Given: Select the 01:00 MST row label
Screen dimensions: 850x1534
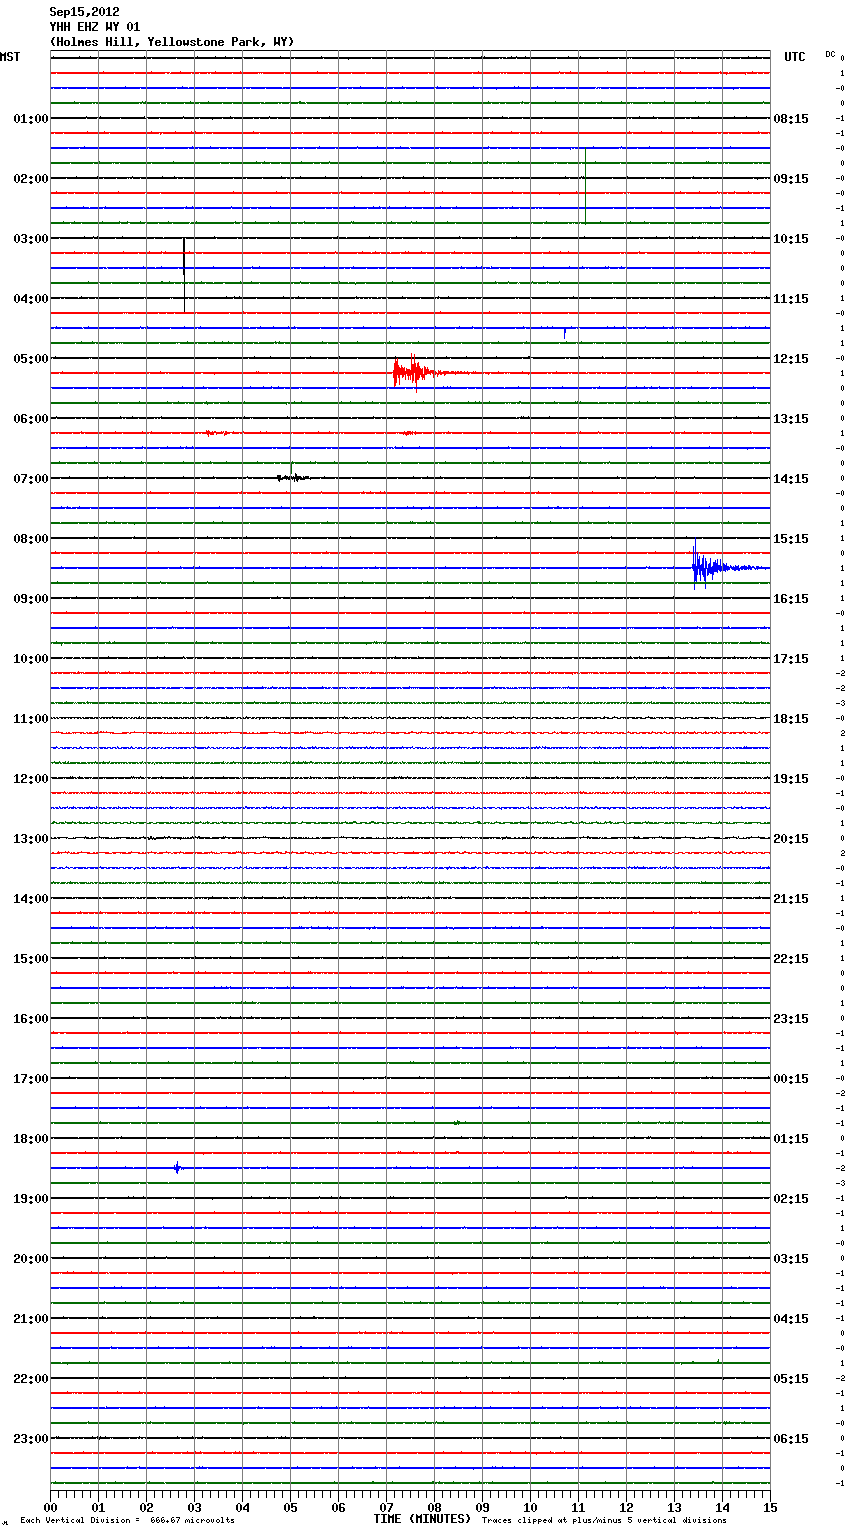Looking at the screenshot, I should click(31, 119).
